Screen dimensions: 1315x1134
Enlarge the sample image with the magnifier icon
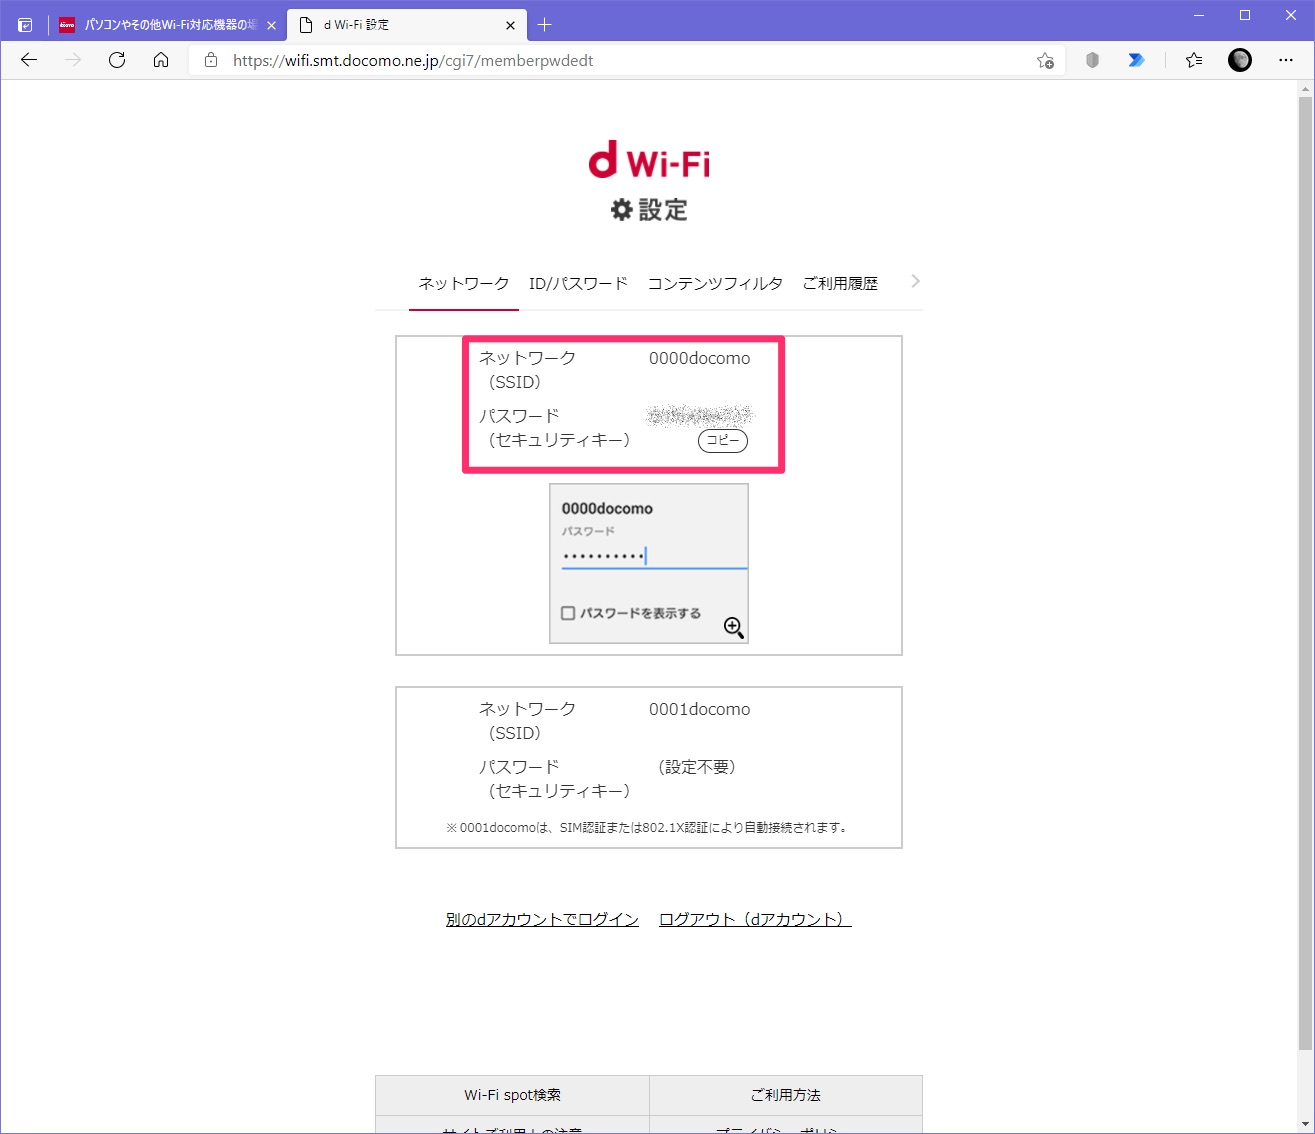(x=733, y=627)
